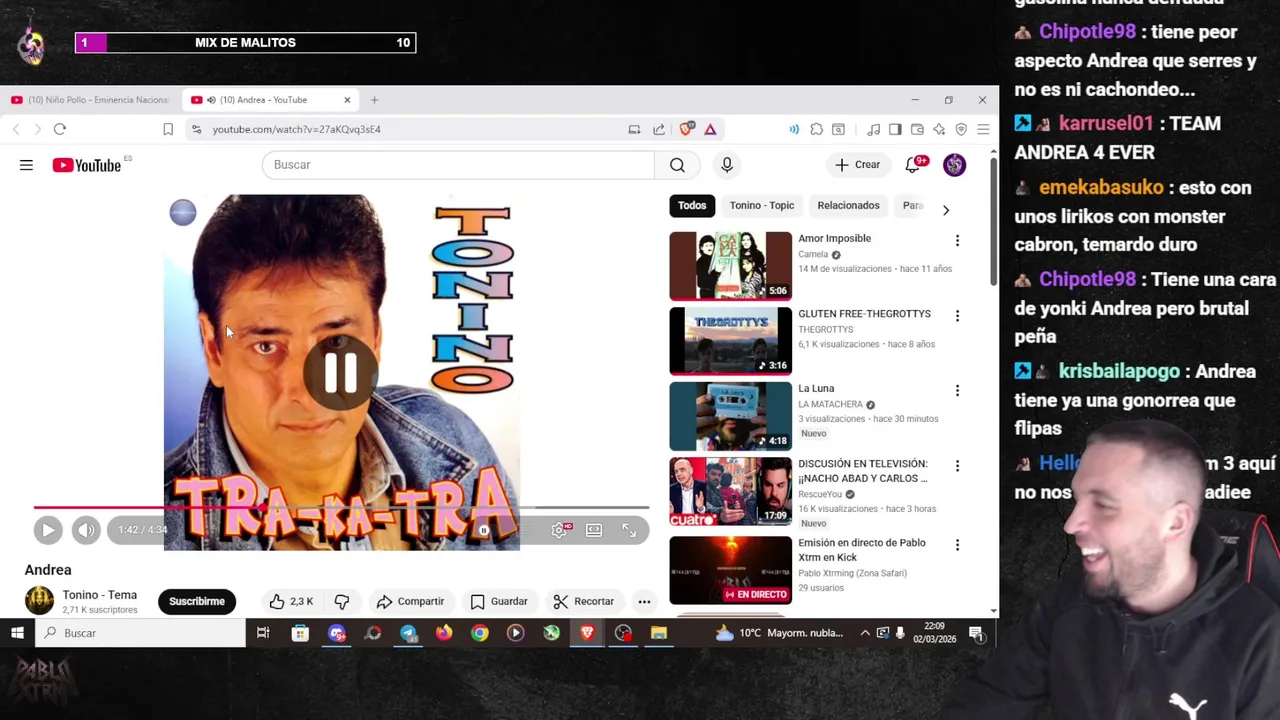Switch to the Niño Pollo browser tab
The image size is (1280, 720).
point(91,100)
